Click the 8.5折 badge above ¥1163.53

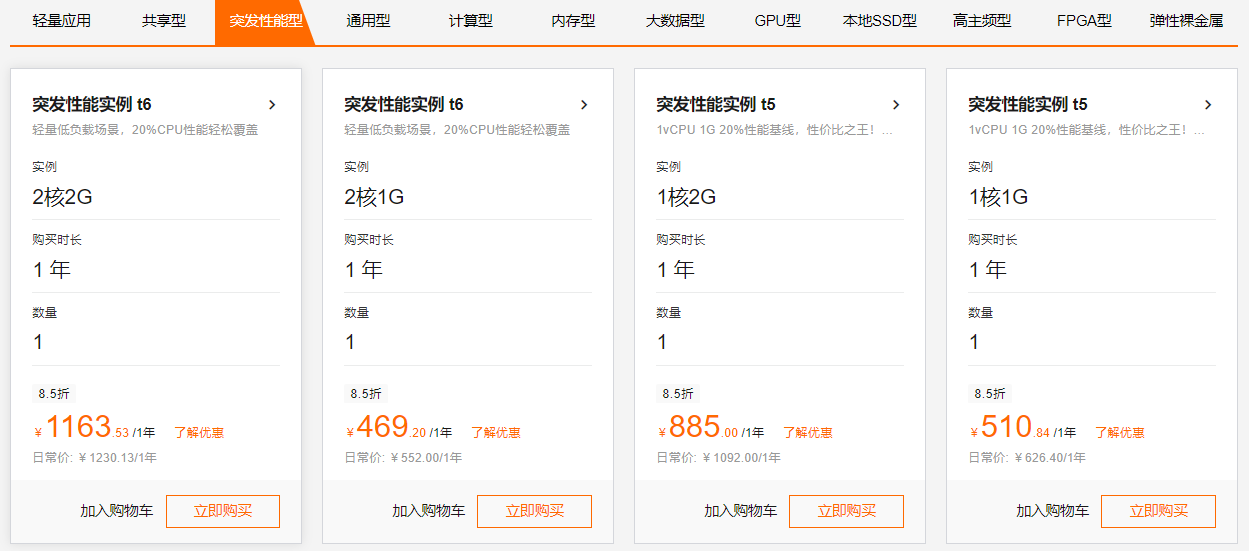(54, 393)
